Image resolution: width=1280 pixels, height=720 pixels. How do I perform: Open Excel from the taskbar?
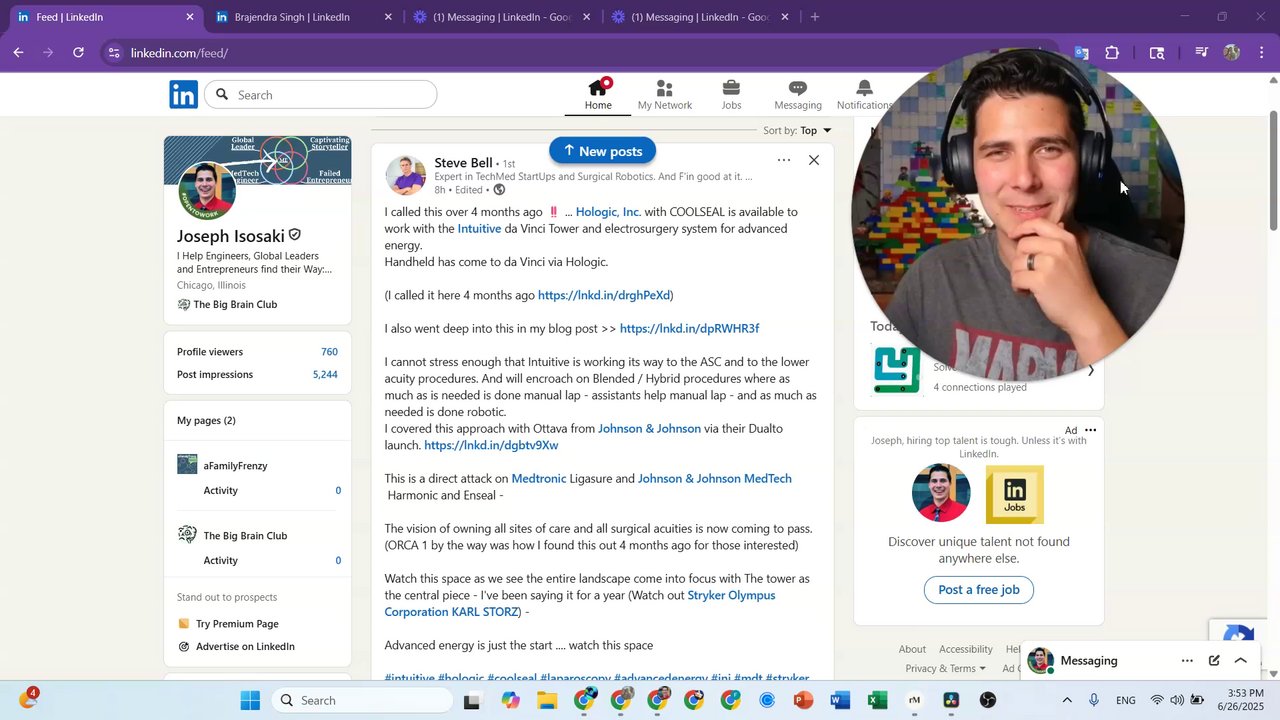click(x=877, y=701)
